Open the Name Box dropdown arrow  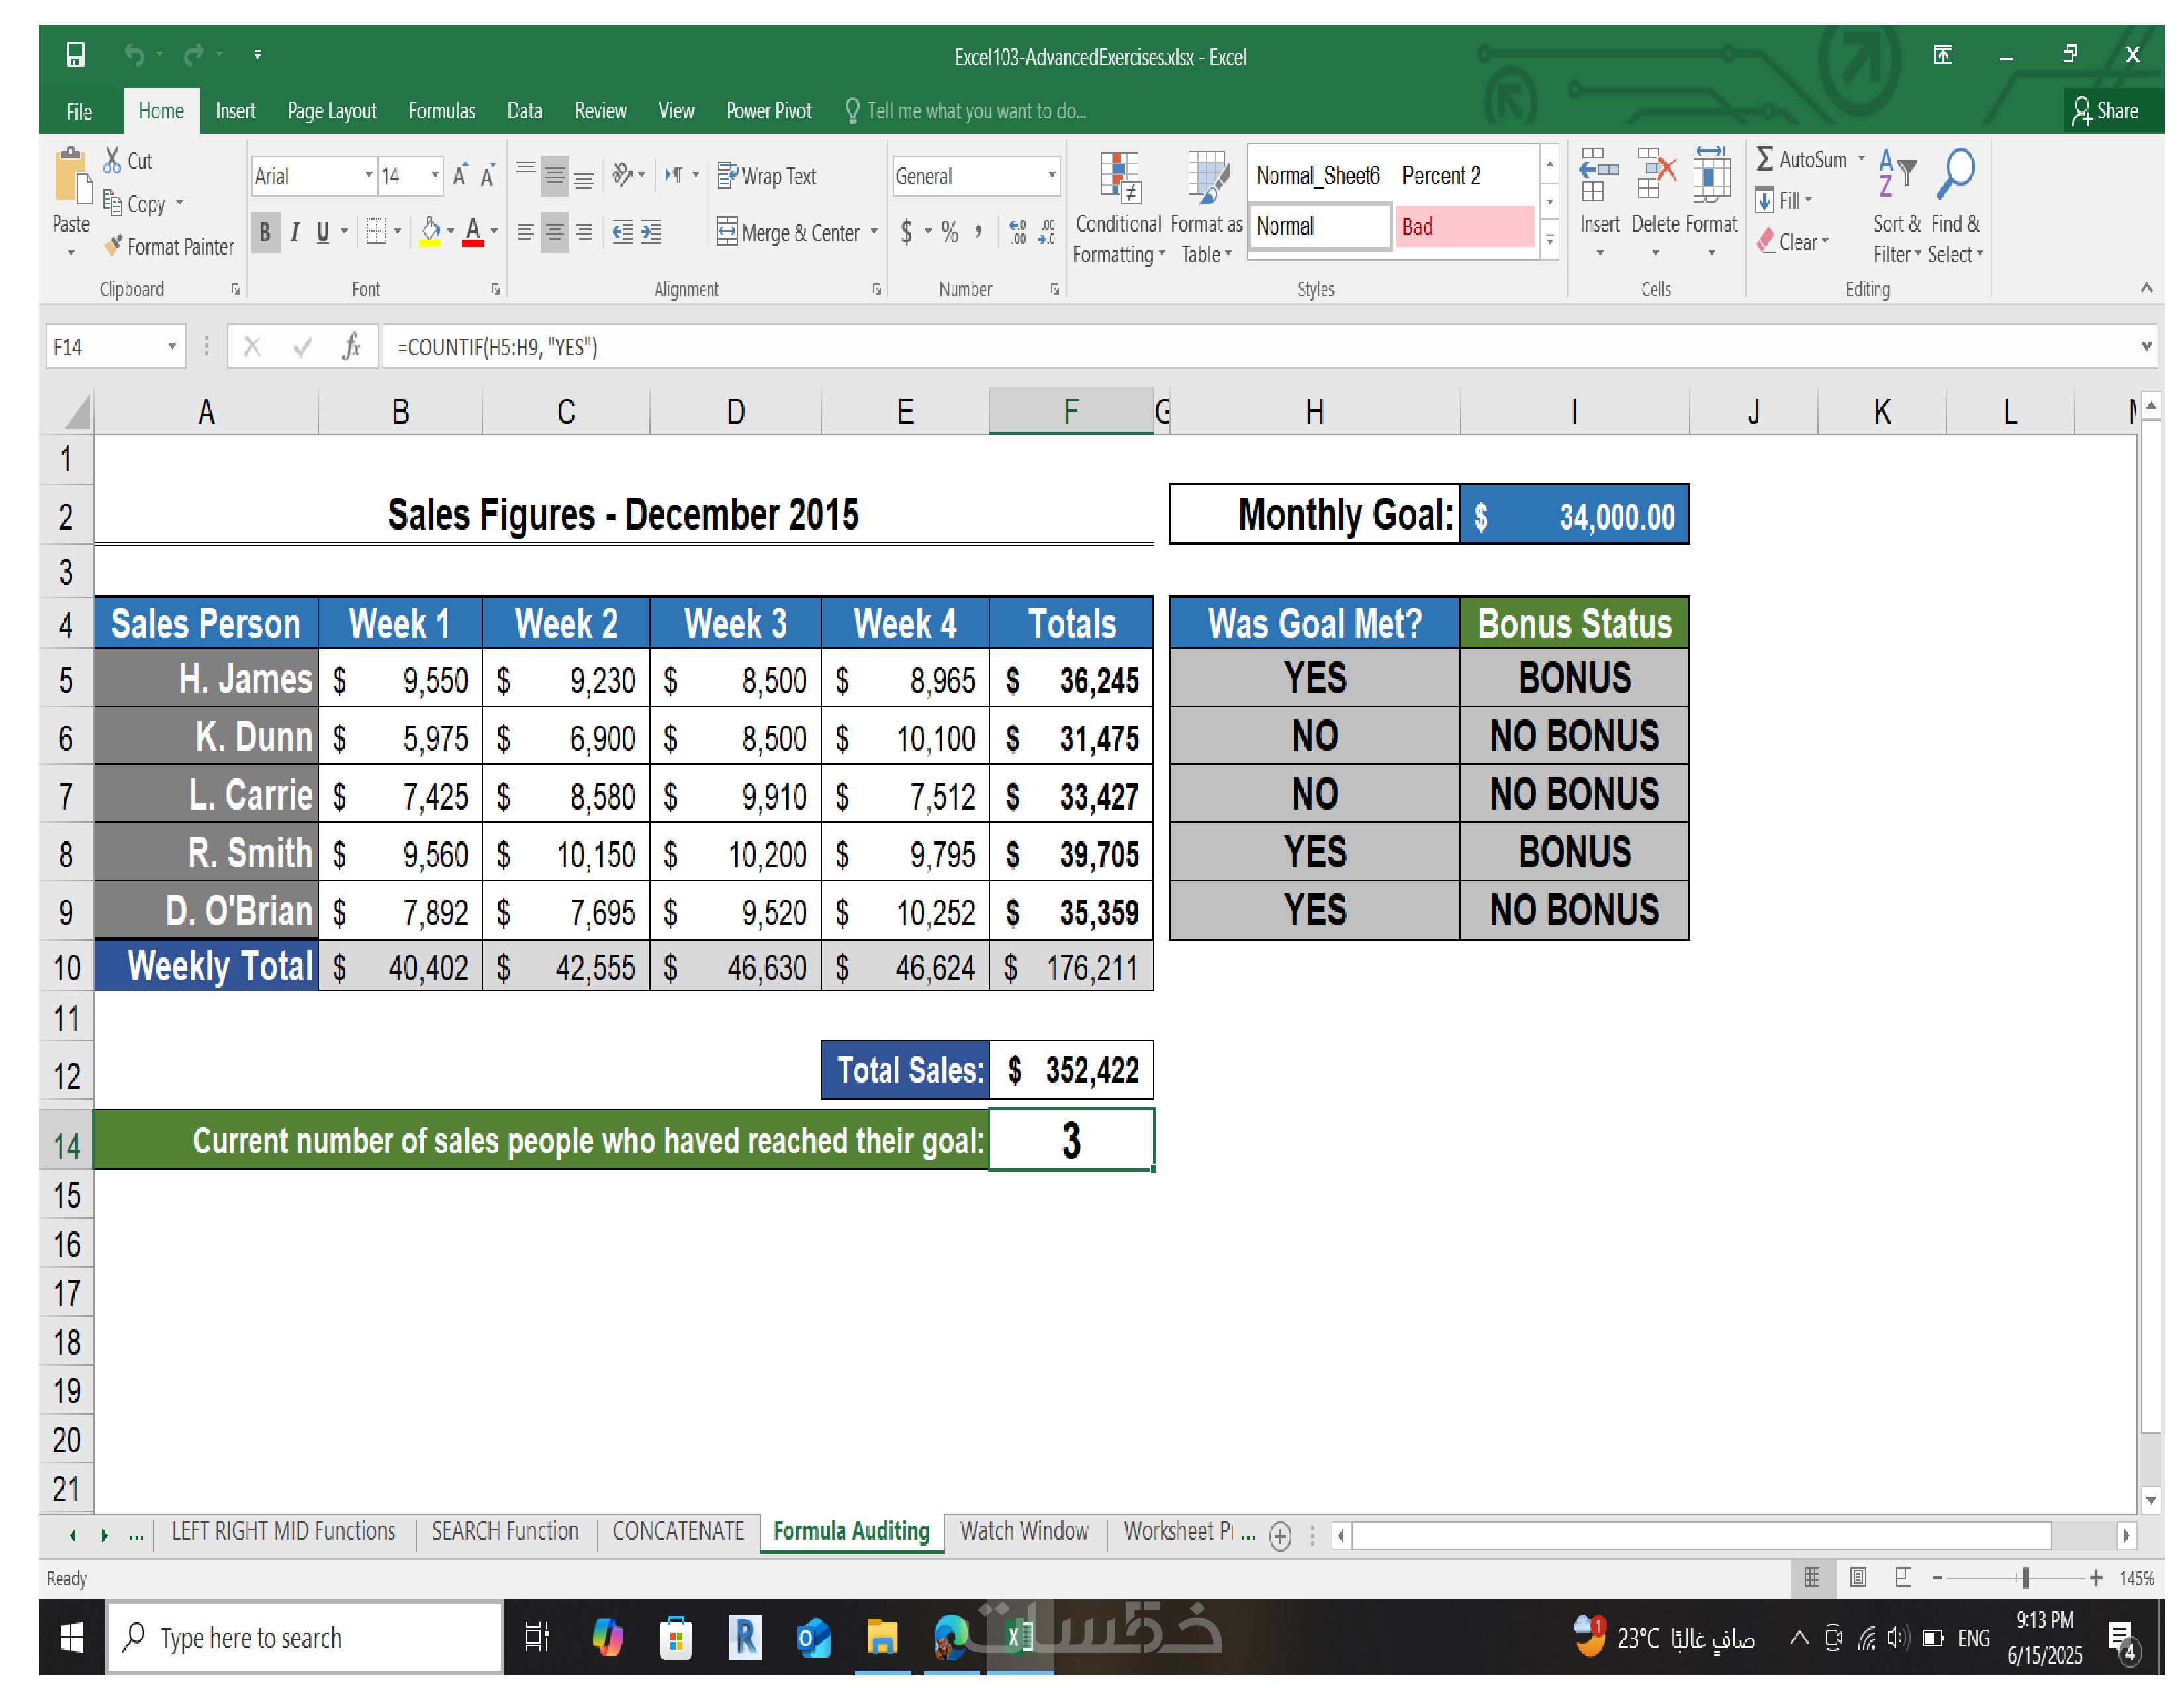[x=172, y=347]
